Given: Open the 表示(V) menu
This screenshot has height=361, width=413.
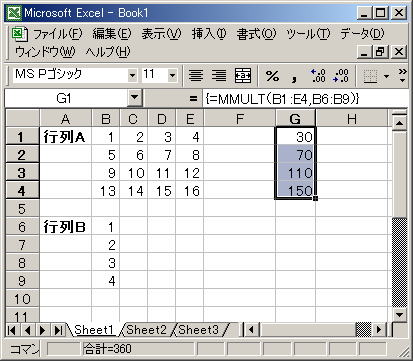Looking at the screenshot, I should [x=161, y=34].
